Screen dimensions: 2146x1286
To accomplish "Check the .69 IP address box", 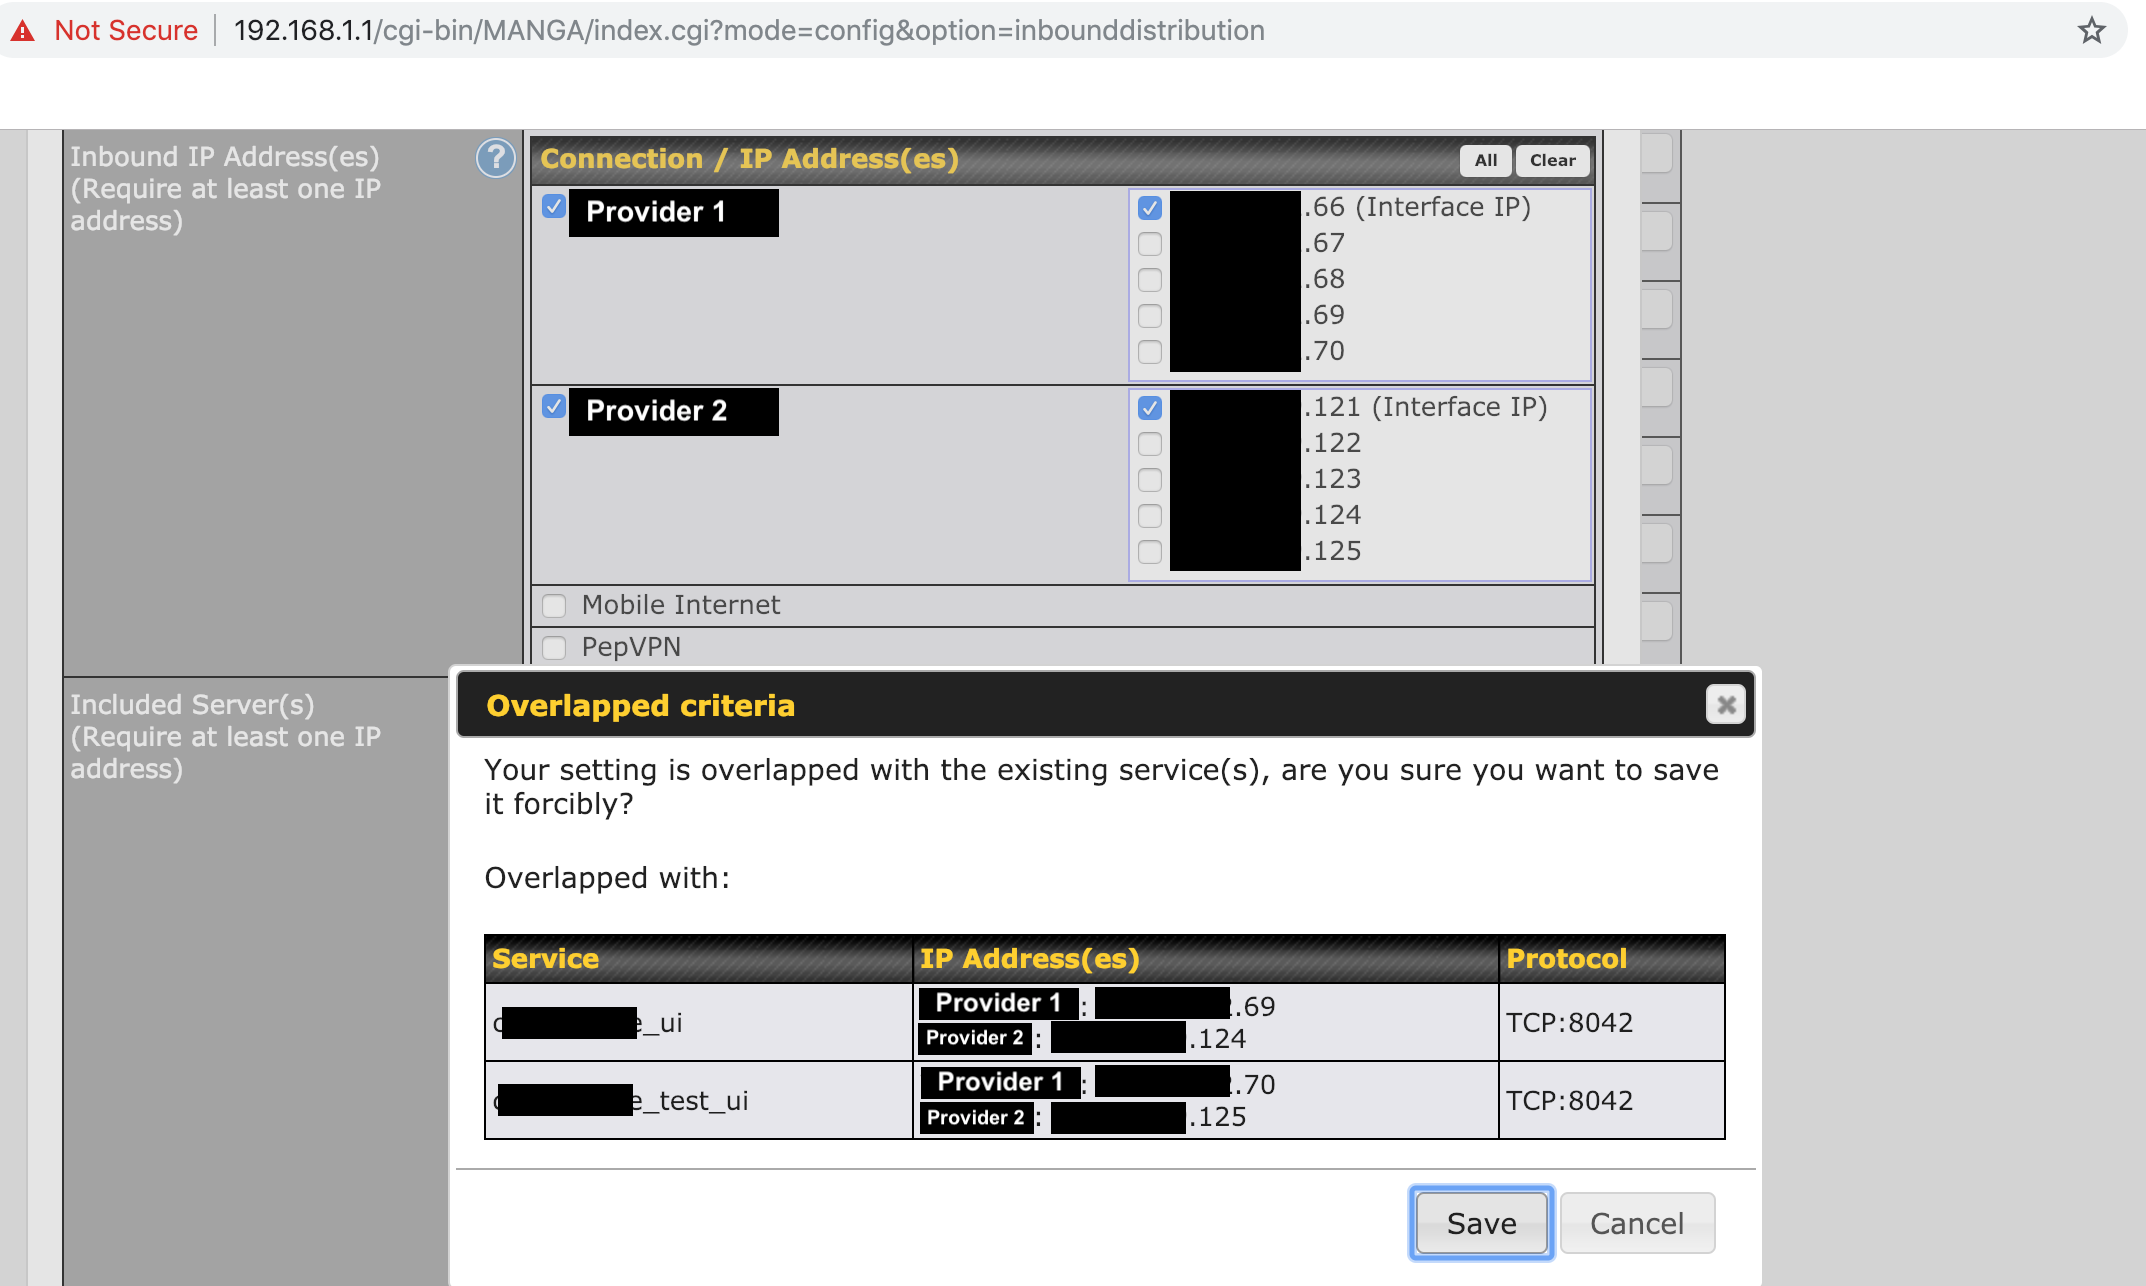I will (x=1150, y=316).
